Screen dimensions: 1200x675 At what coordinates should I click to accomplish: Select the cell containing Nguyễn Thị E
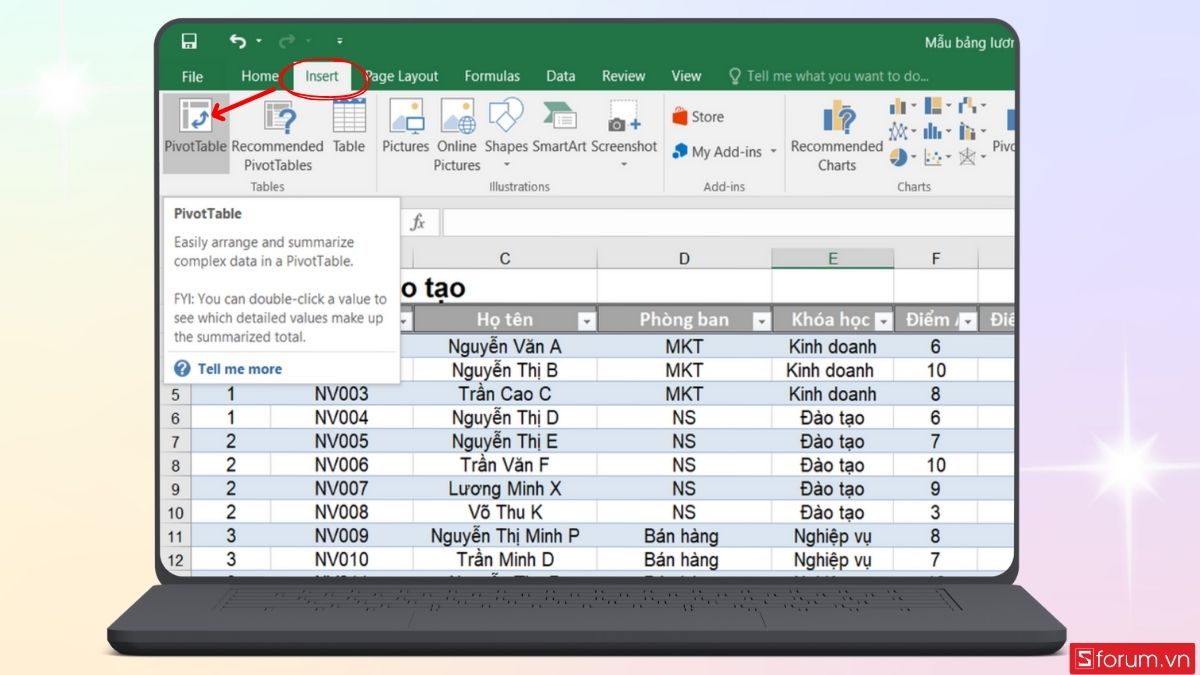505,441
